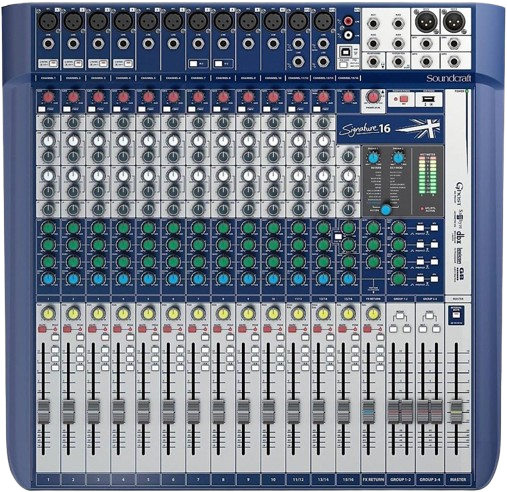Click Group 3-4 right fader cap

[436, 412]
